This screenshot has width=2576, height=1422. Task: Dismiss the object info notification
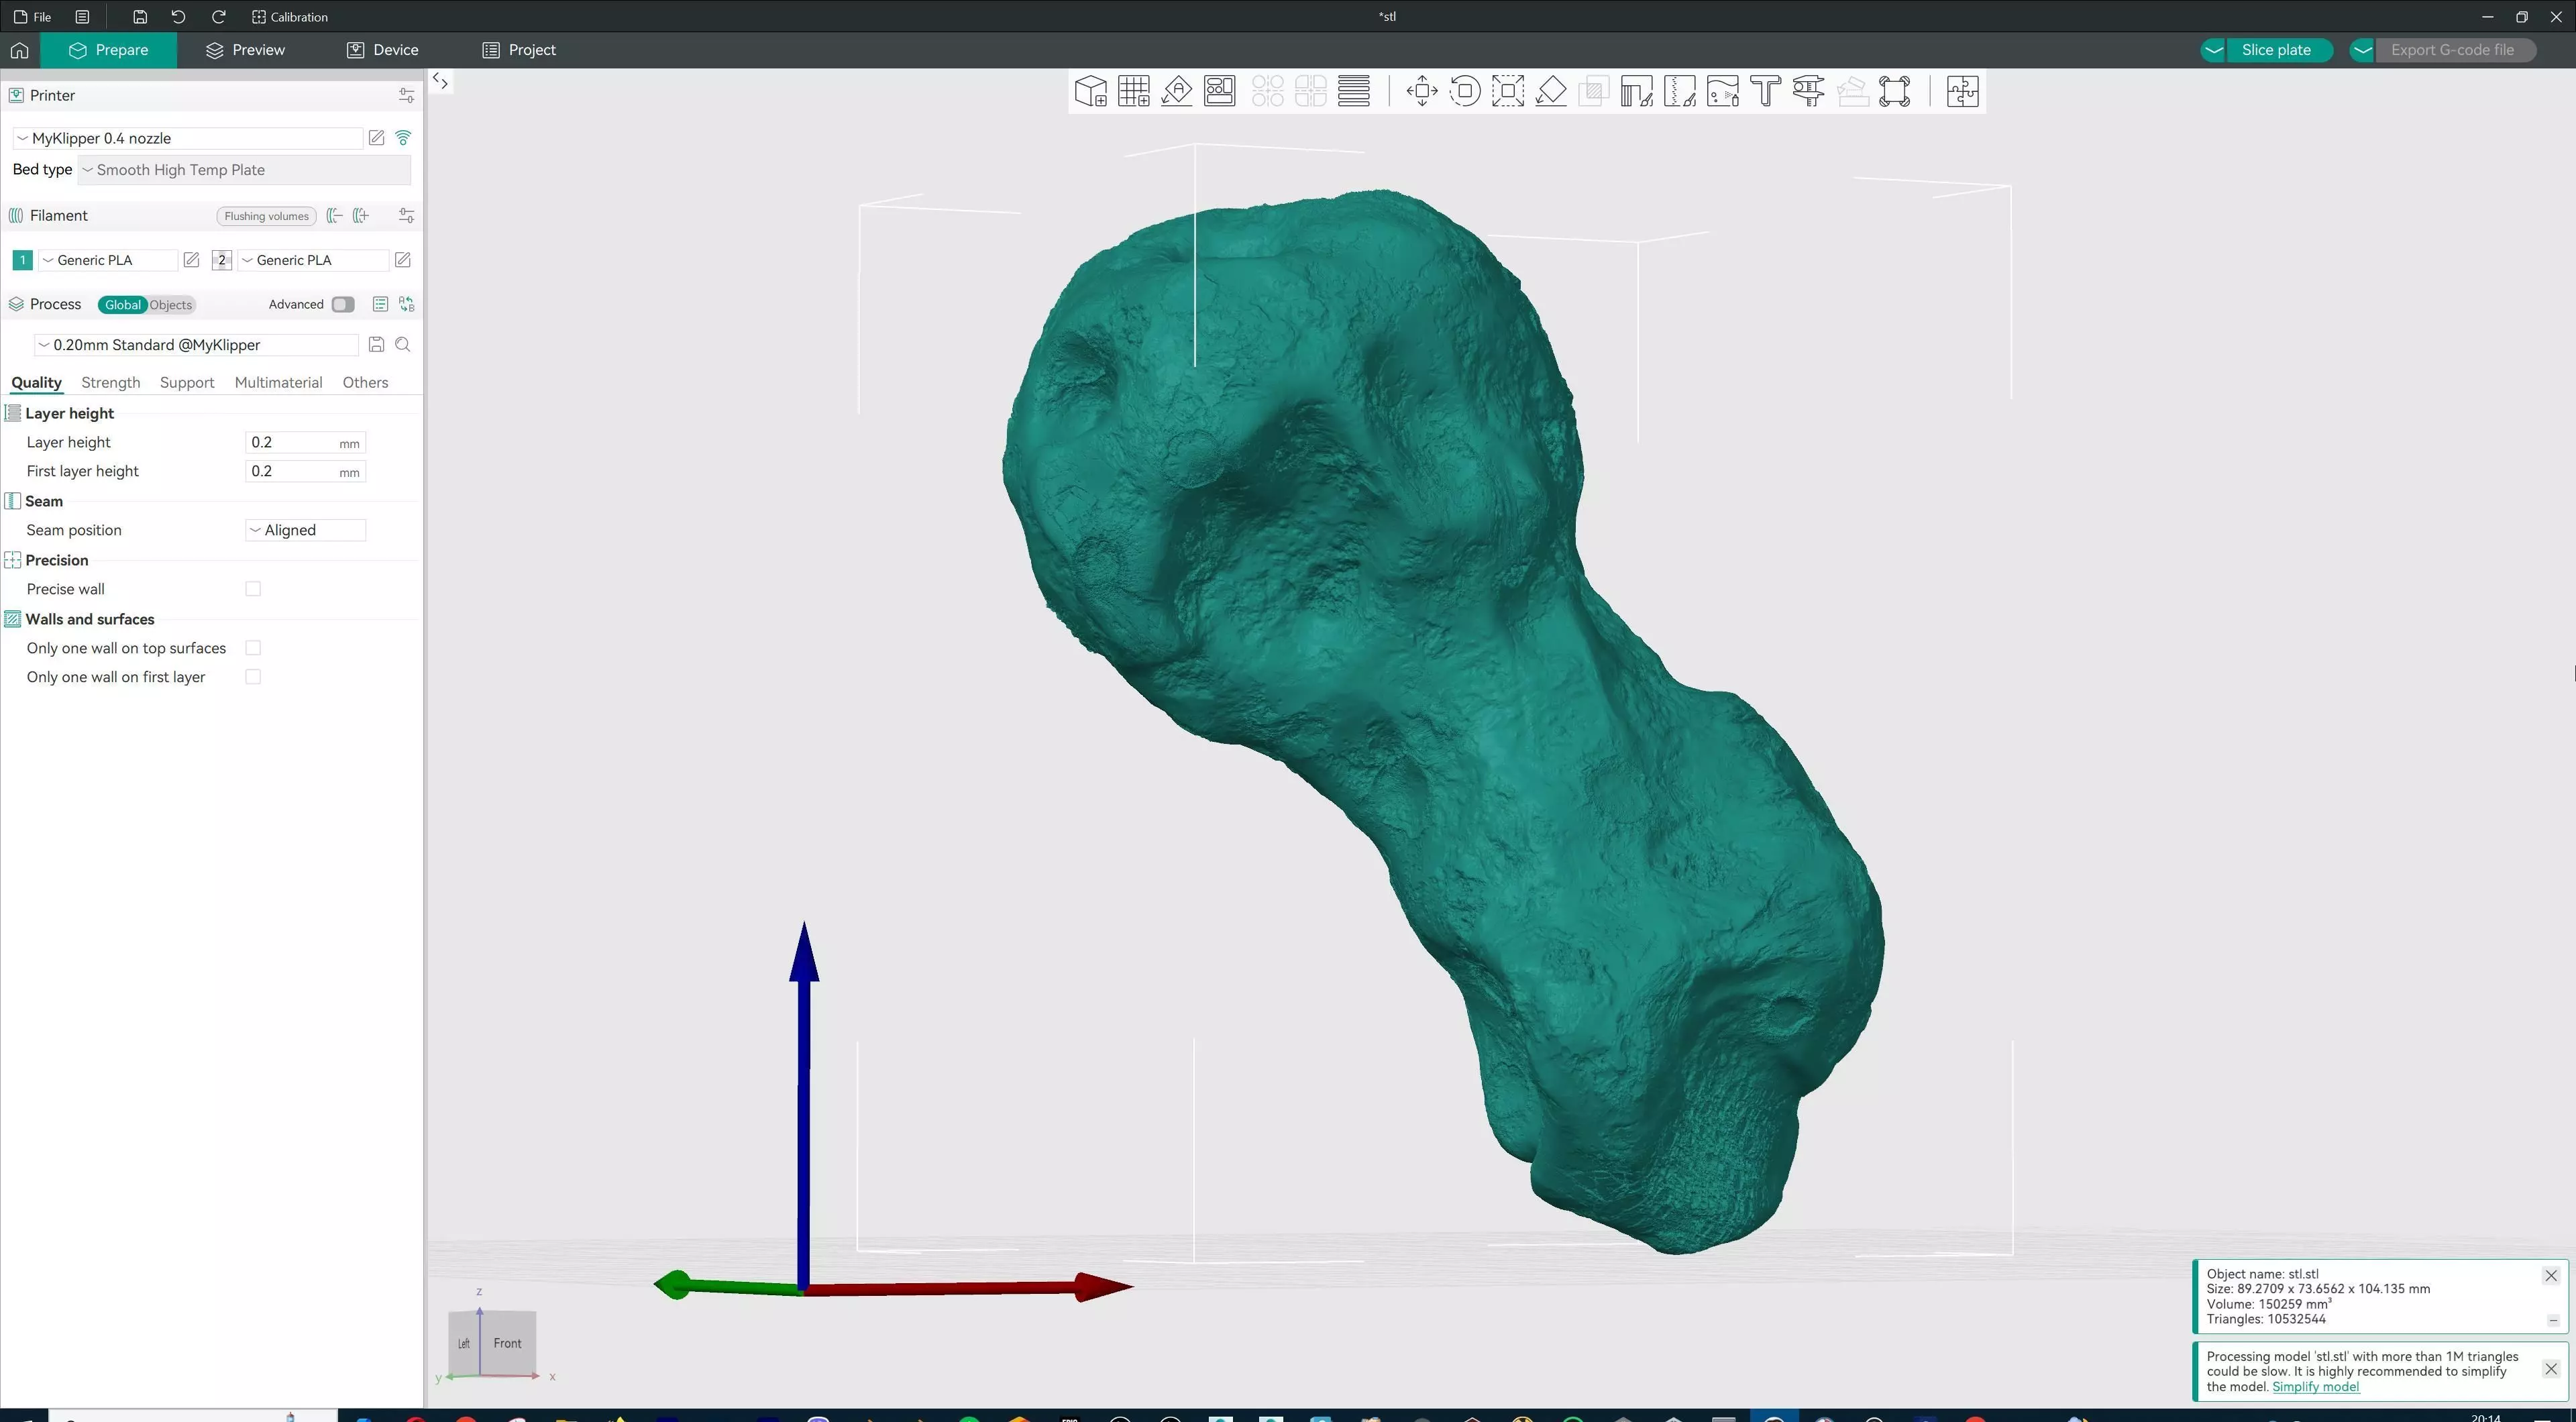point(2551,1275)
